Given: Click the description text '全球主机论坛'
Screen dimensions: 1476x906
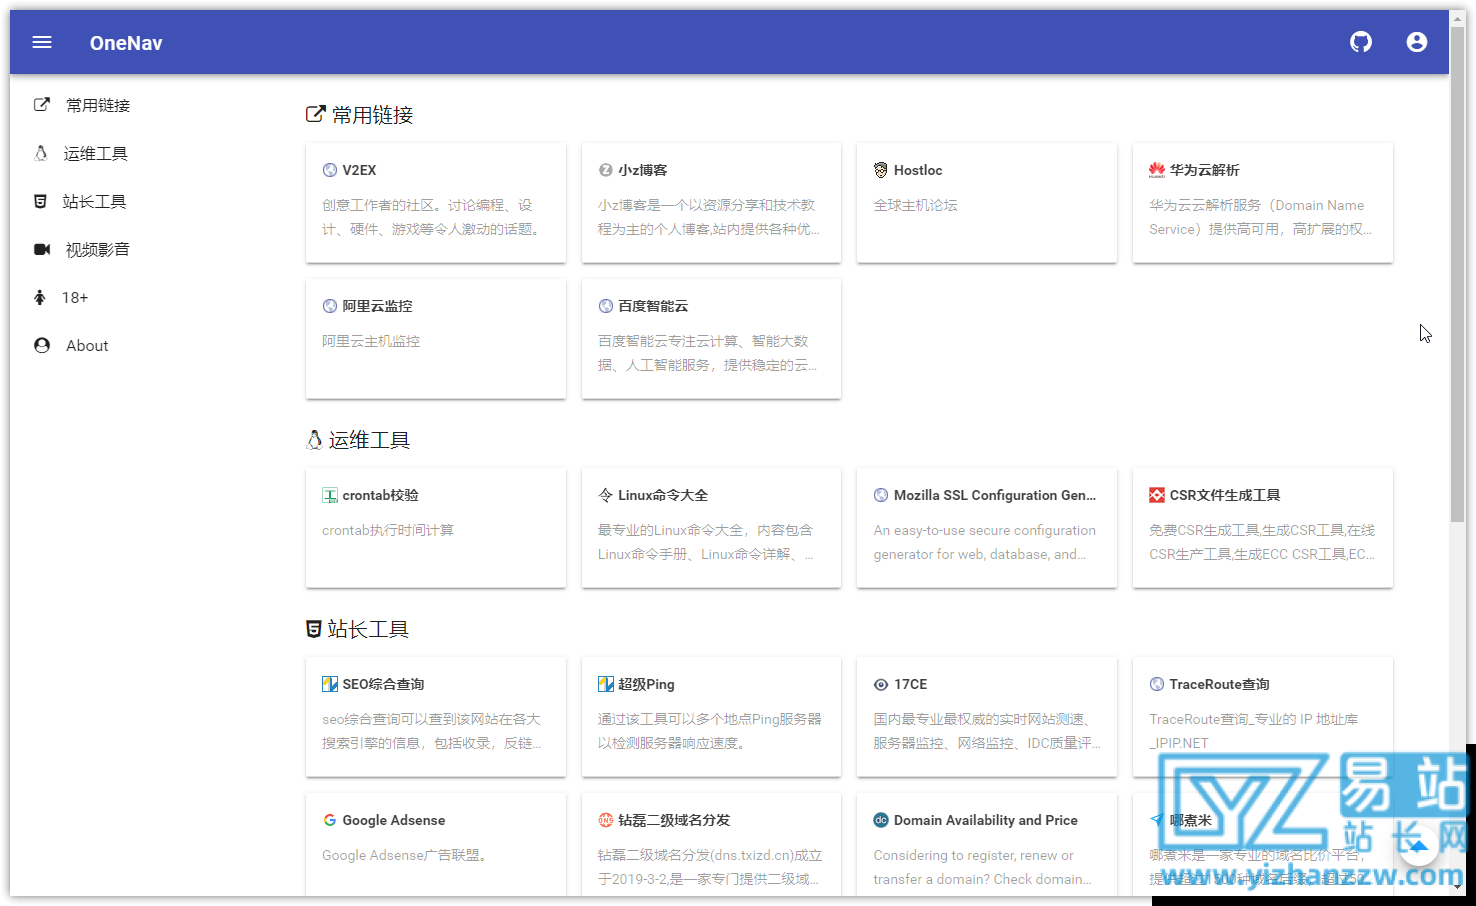Looking at the screenshot, I should (916, 205).
